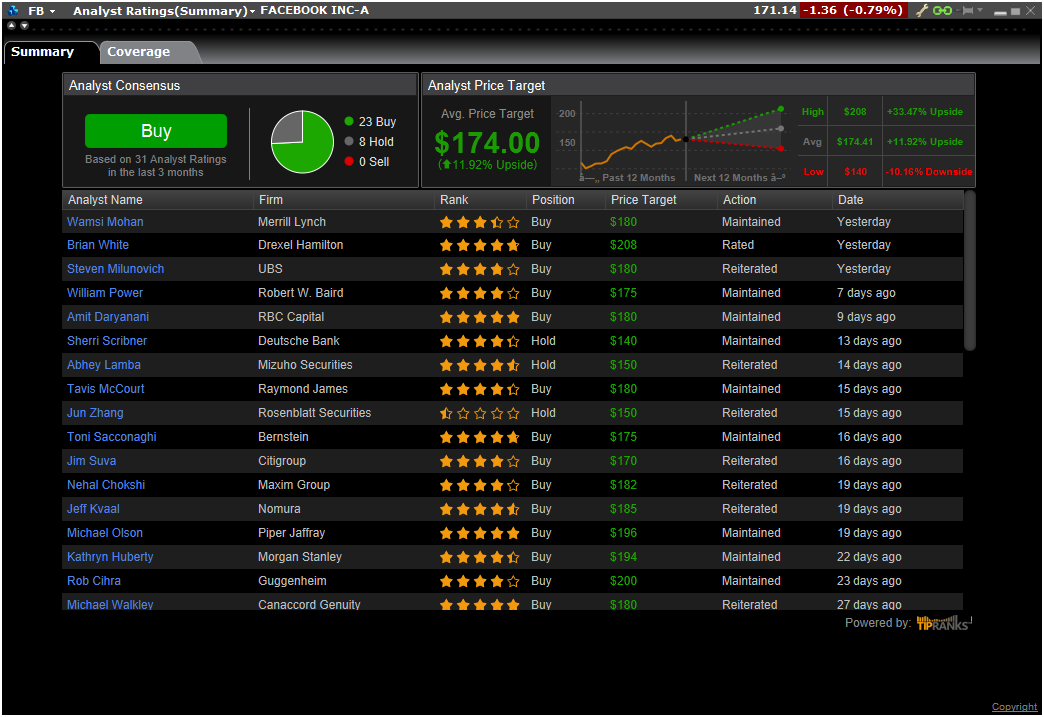
Task: Open the Copyright link
Action: click(x=1014, y=707)
